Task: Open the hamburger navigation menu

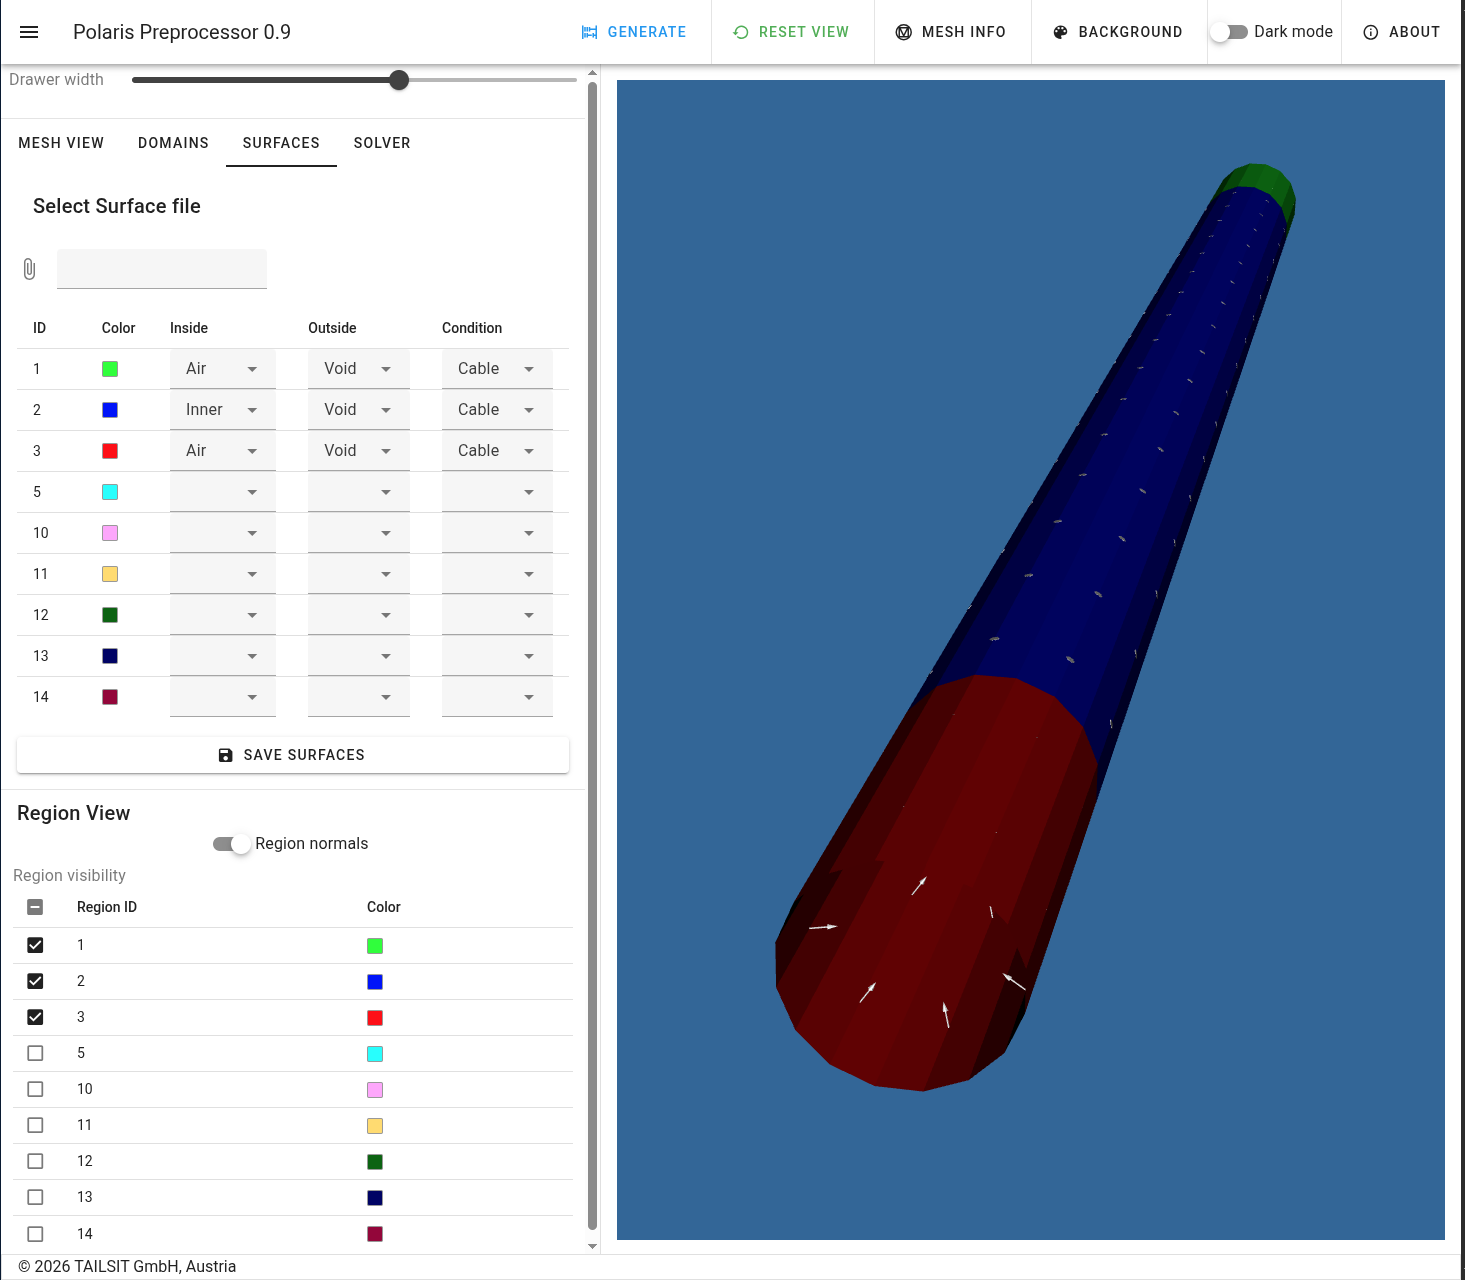Action: click(29, 32)
